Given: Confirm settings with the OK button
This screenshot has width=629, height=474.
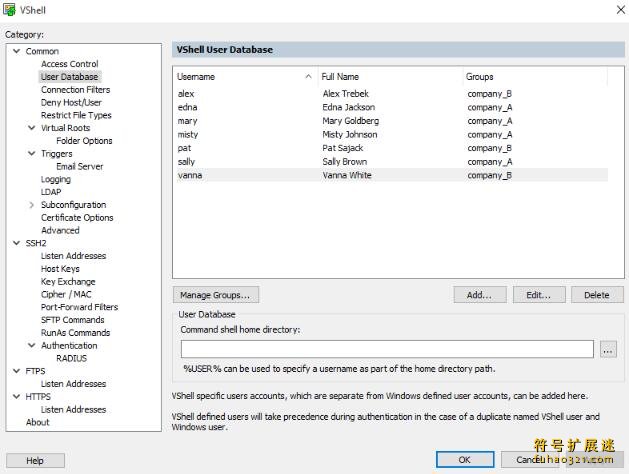Looking at the screenshot, I should click(465, 460).
